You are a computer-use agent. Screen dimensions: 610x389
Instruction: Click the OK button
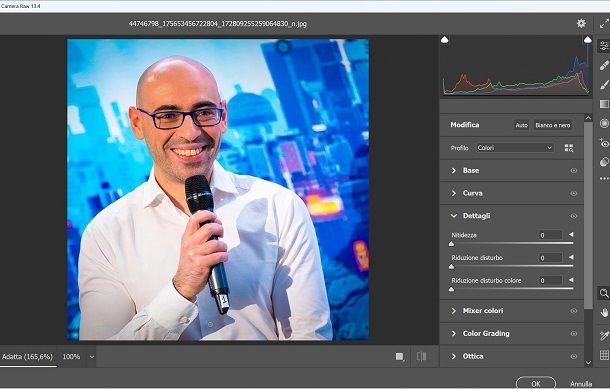[536, 383]
